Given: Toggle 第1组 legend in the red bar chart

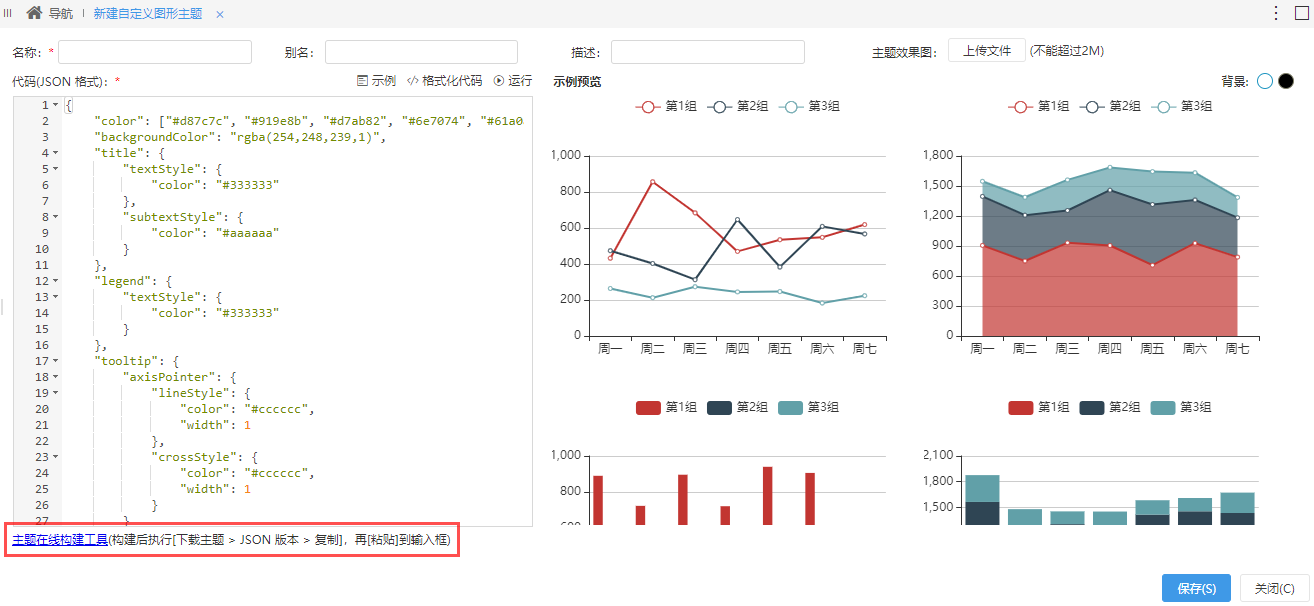Looking at the screenshot, I should pyautogui.click(x=665, y=408).
